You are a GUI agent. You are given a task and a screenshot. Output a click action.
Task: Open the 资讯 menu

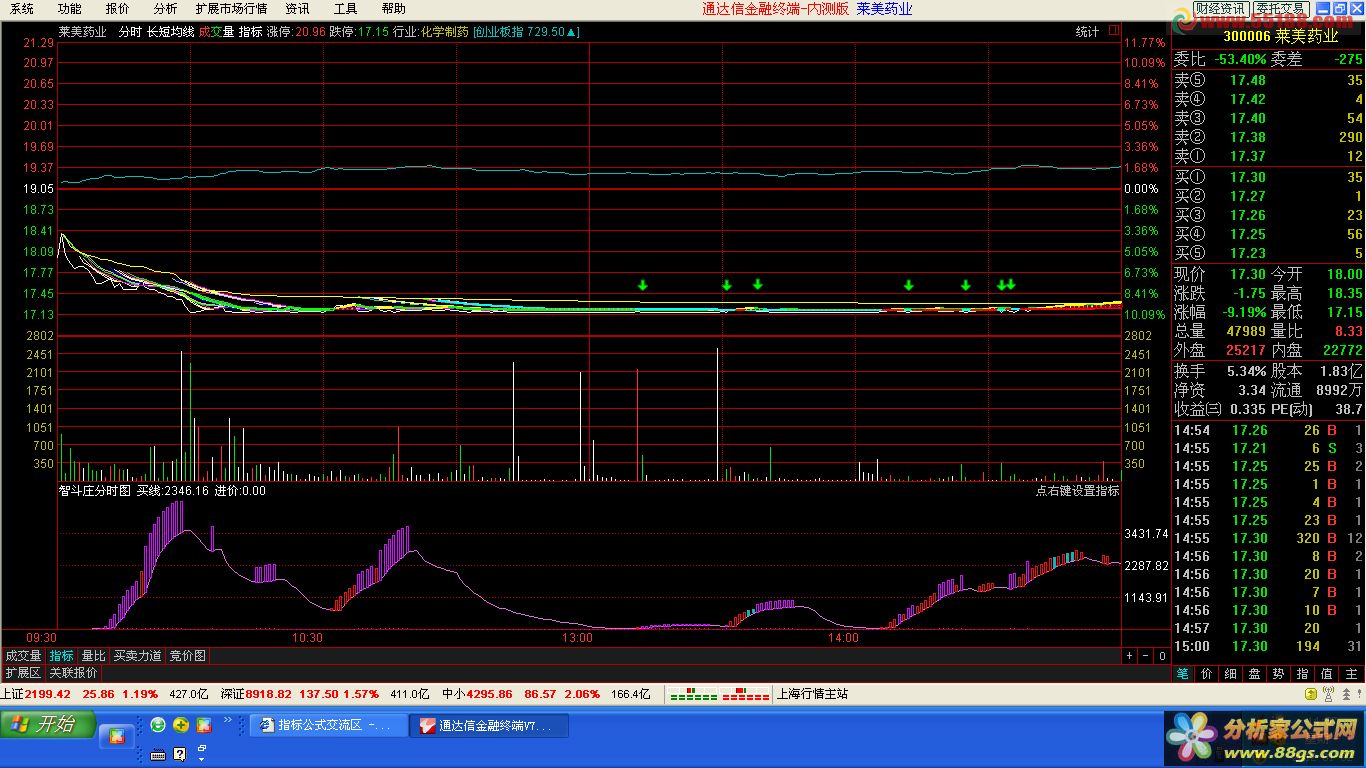[297, 9]
